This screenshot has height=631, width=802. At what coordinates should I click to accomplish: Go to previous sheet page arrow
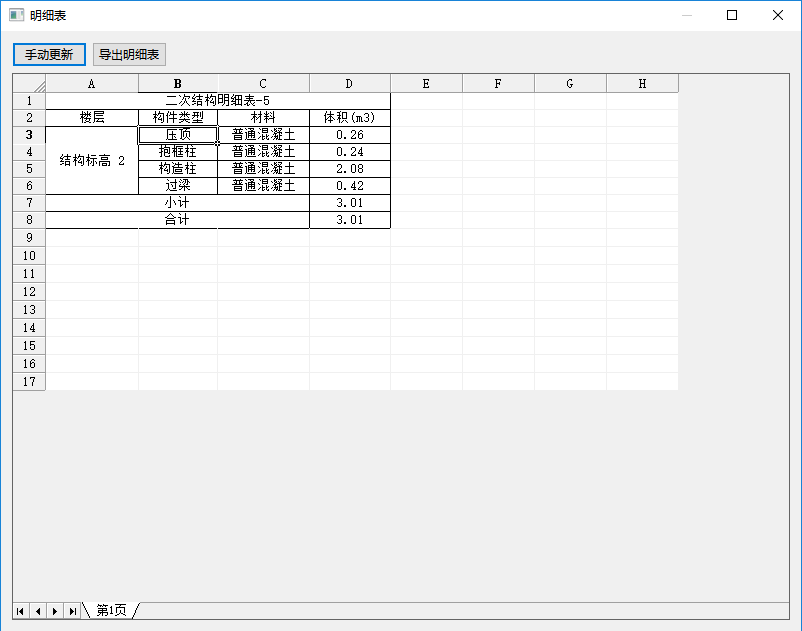38,611
